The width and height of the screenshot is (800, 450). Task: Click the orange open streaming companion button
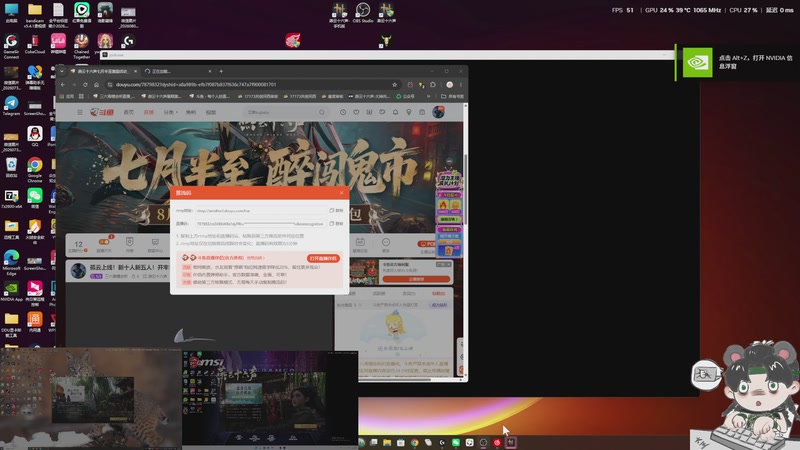coord(323,258)
